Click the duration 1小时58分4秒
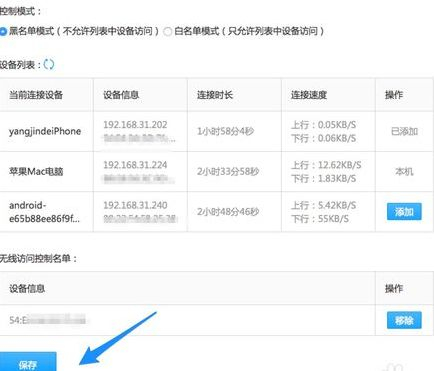 225,131
